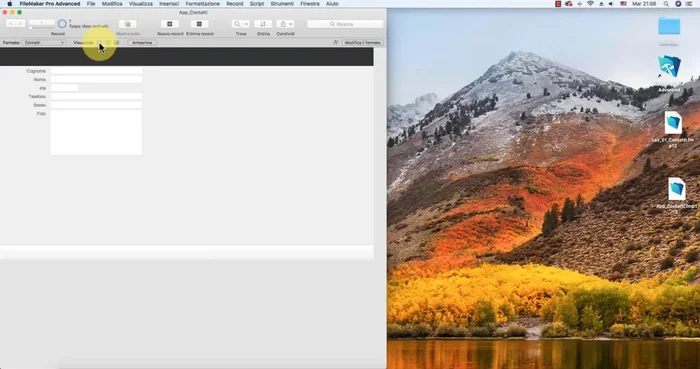This screenshot has height=369, width=700.
Task: Click the Modifica il formato button
Action: (362, 42)
